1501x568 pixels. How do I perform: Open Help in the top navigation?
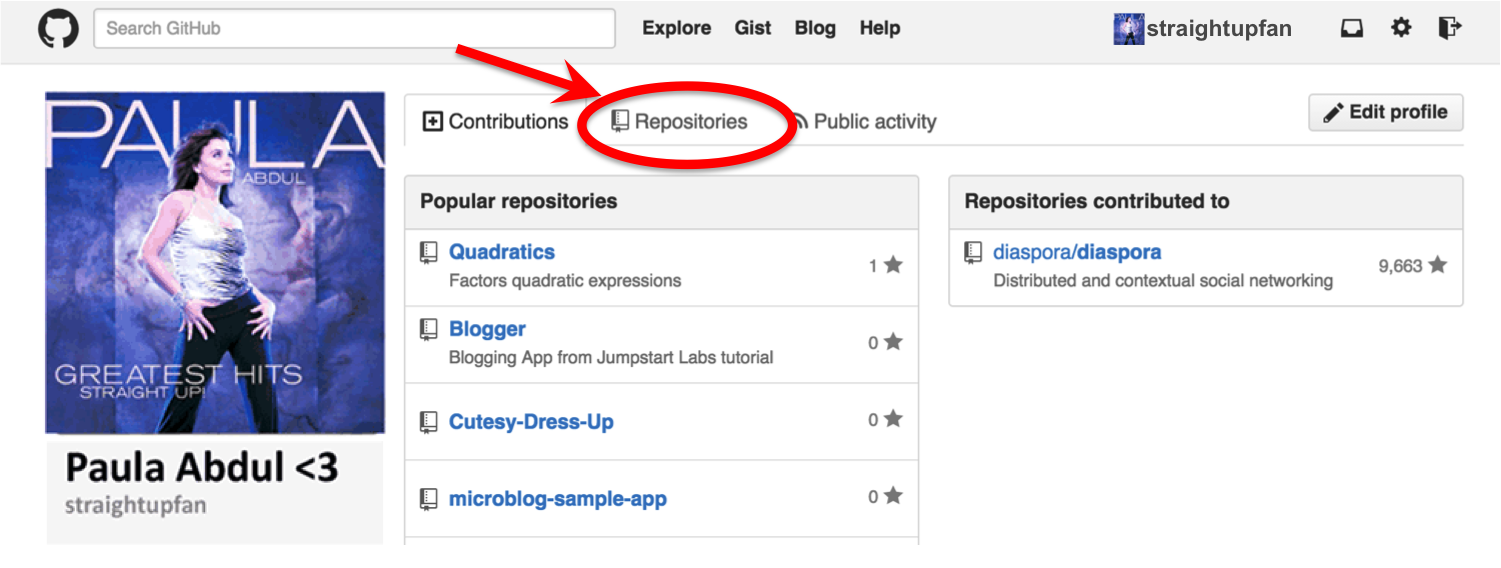880,28
